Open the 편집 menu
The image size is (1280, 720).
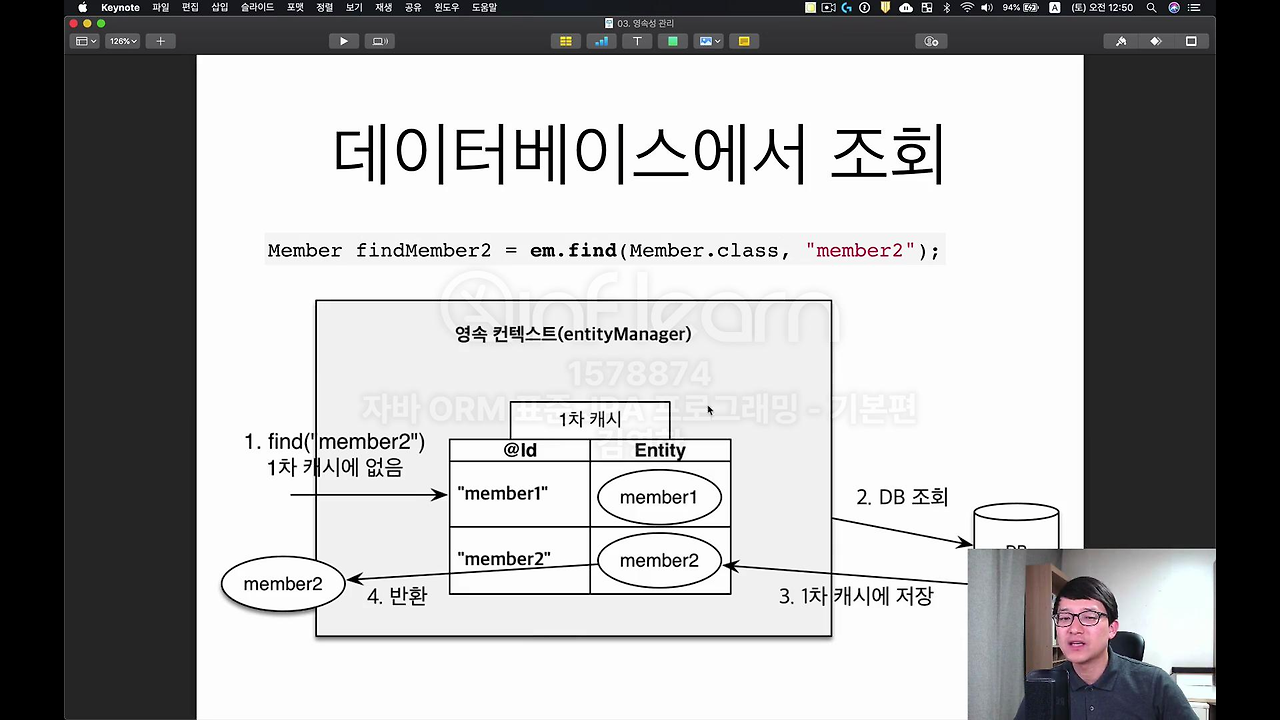(x=190, y=7)
